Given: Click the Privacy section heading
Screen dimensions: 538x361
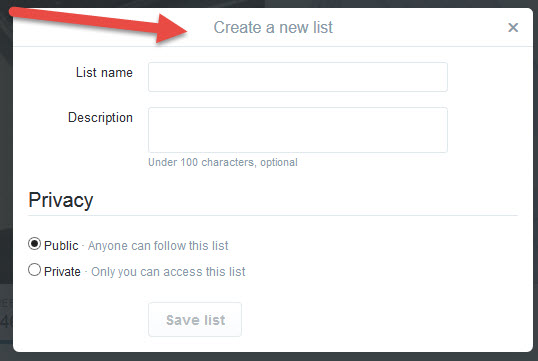Looking at the screenshot, I should (x=61, y=200).
